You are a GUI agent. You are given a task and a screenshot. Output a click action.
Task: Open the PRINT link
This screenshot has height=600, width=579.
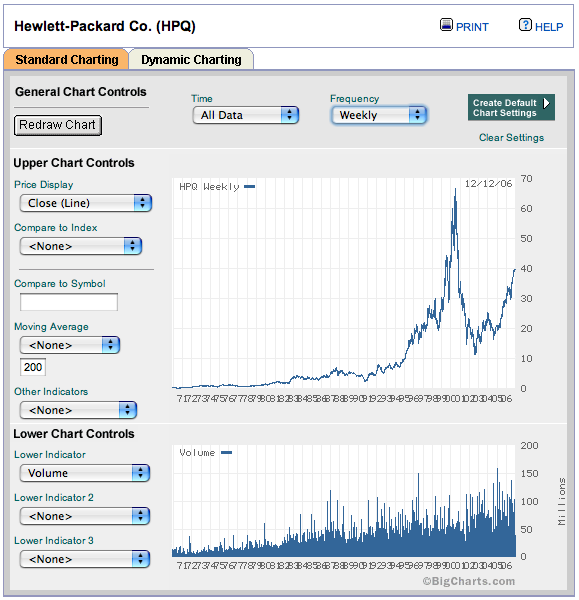(472, 27)
